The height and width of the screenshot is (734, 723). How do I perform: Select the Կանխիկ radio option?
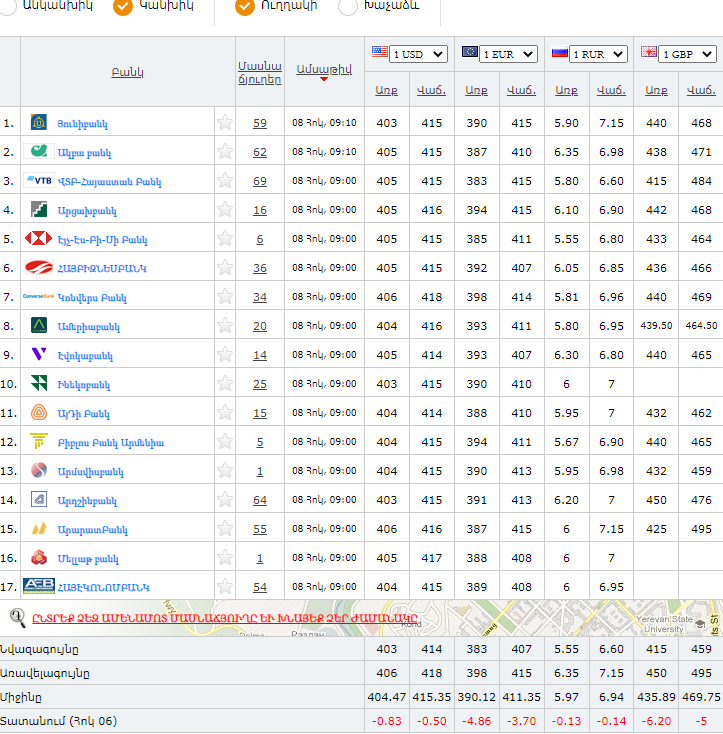pyautogui.click(x=123, y=6)
